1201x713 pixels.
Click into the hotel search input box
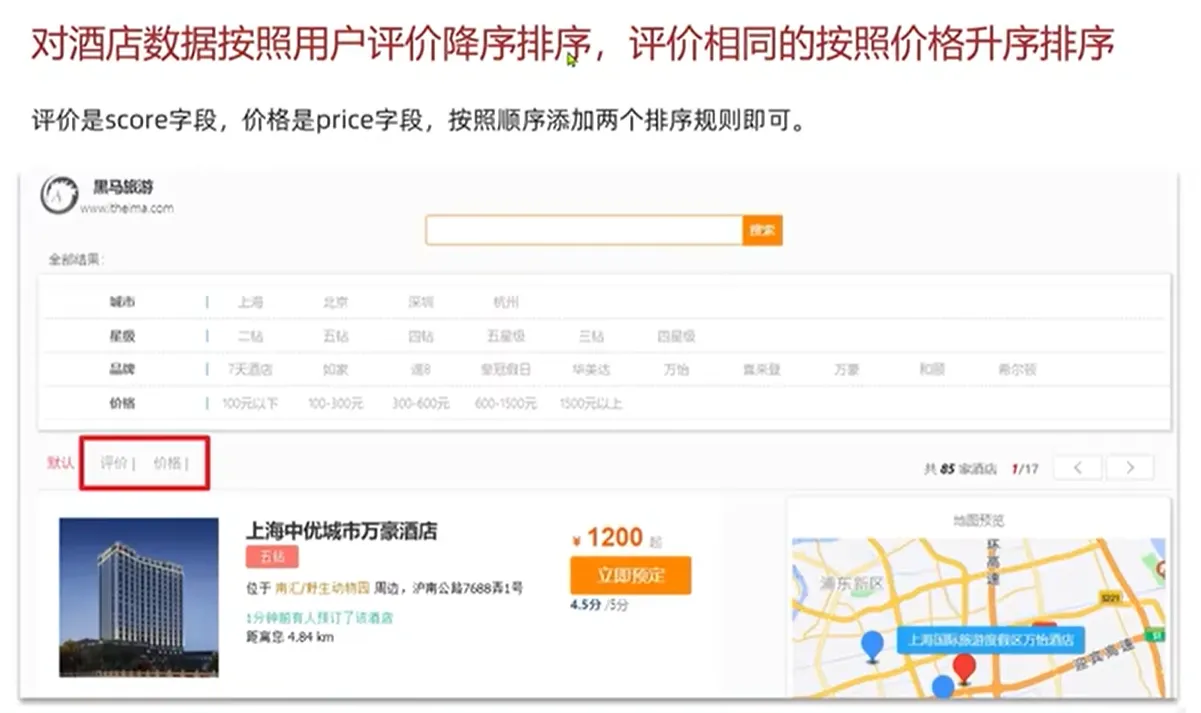point(583,230)
